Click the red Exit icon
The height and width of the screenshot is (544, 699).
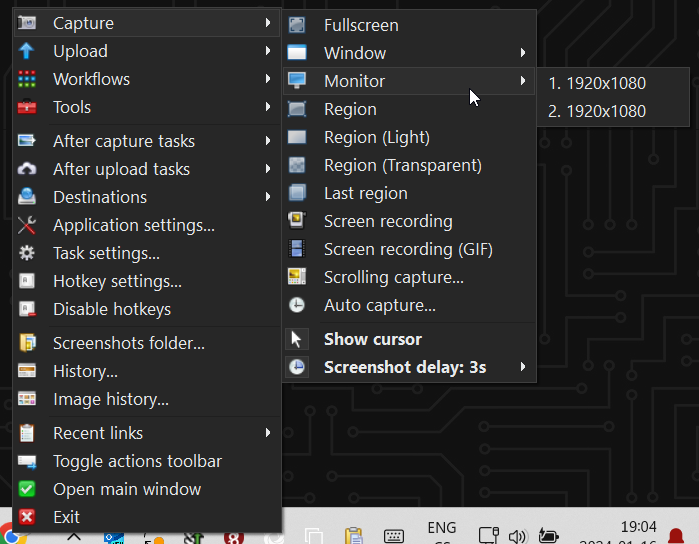point(28,517)
